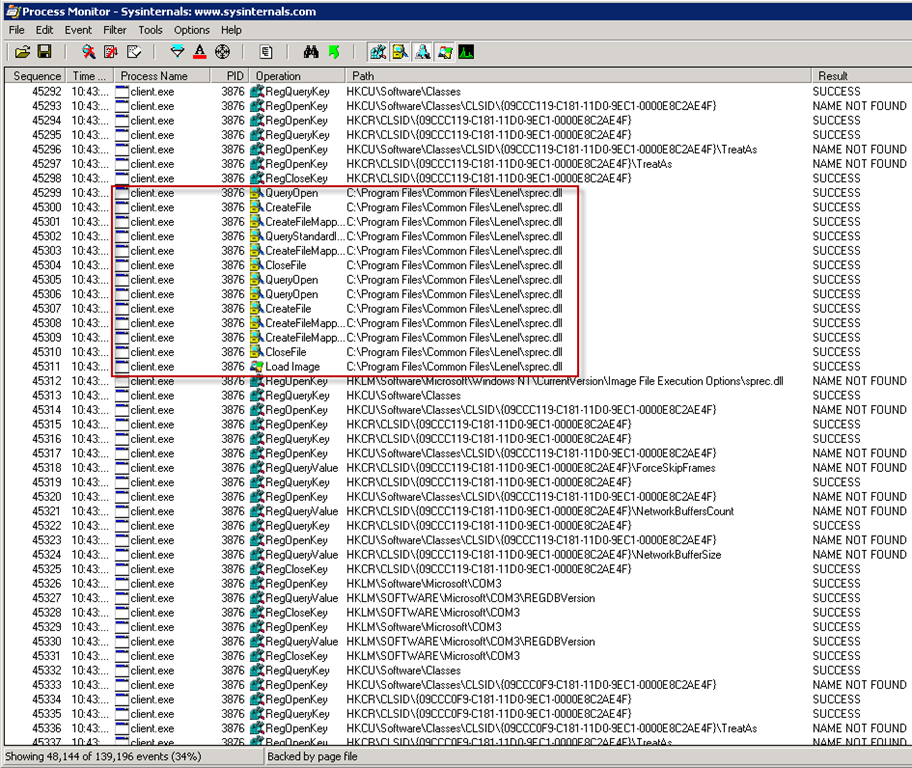Click the Find binoculars icon

tap(311, 51)
